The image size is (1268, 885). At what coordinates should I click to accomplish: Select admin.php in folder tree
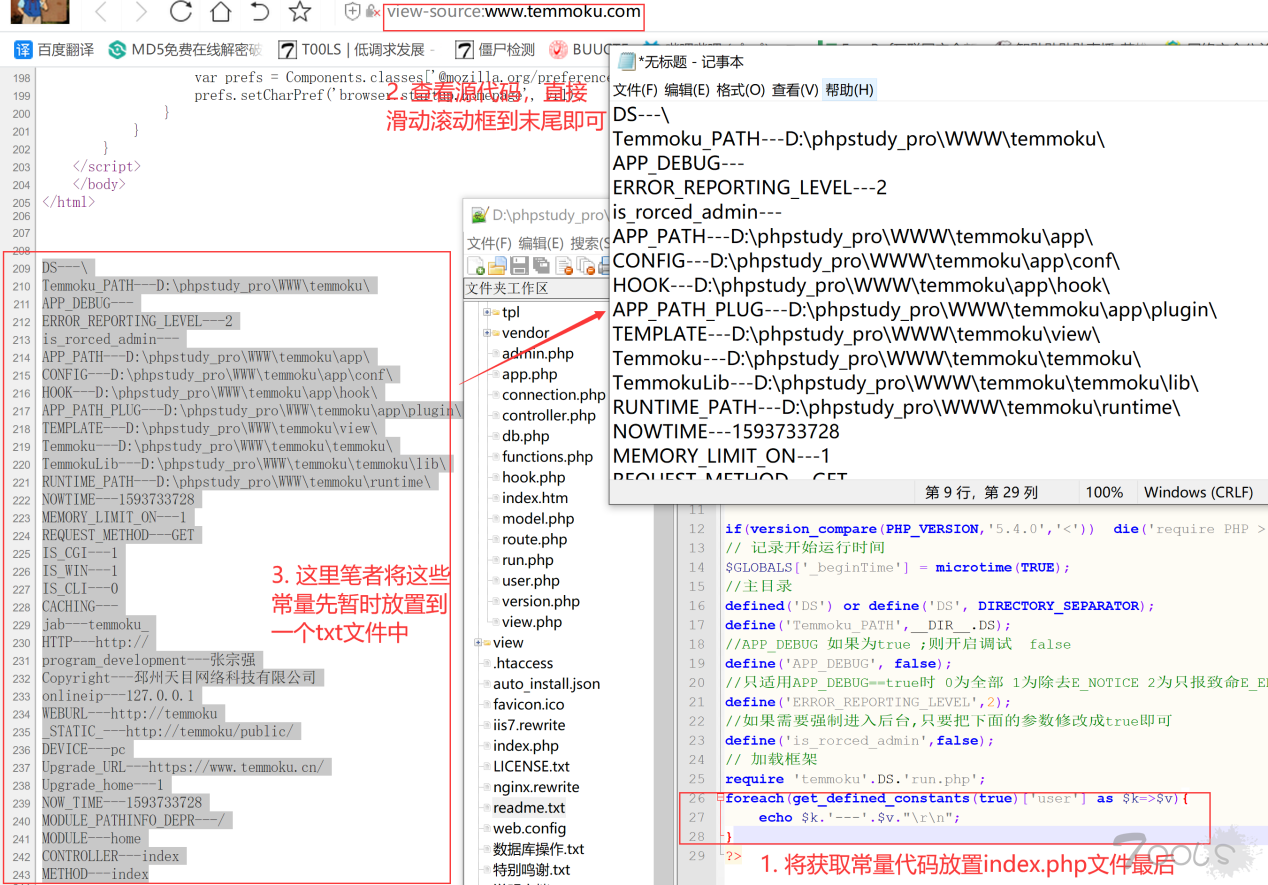coord(538,353)
